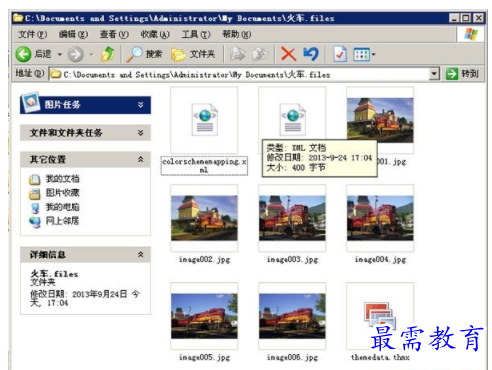Select the image006.jpg thumbnail
Viewport: 492px width, 370px height.
[x=292, y=316]
